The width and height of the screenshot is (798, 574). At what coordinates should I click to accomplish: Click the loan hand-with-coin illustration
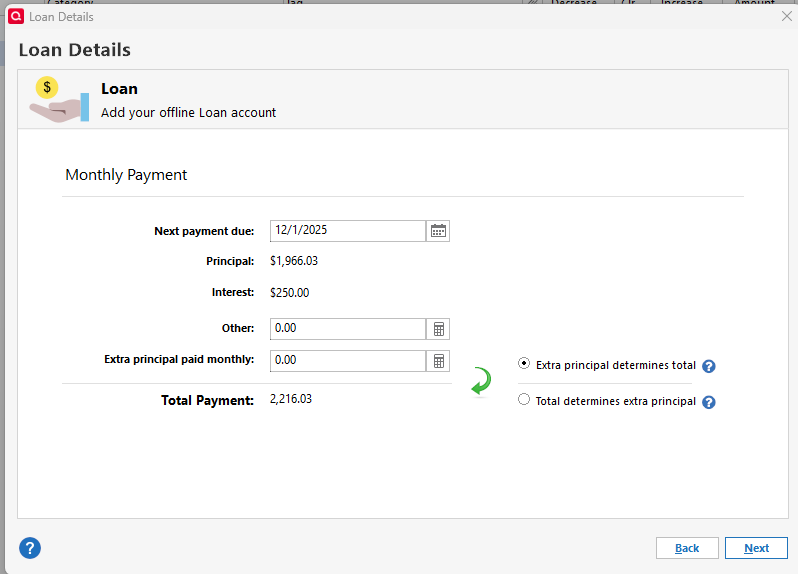pos(59,99)
